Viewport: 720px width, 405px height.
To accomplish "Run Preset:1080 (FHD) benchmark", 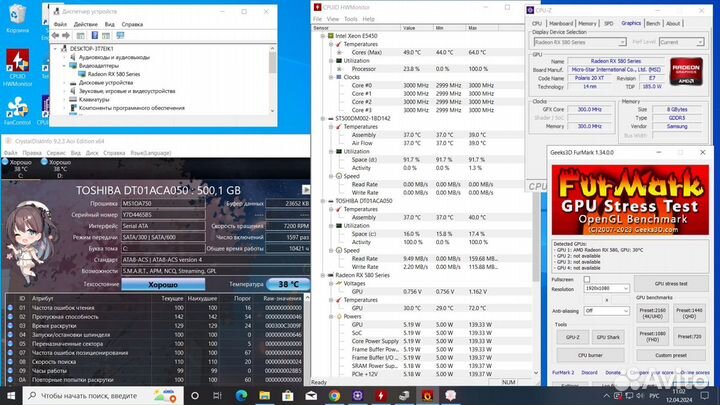I will (x=652, y=337).
